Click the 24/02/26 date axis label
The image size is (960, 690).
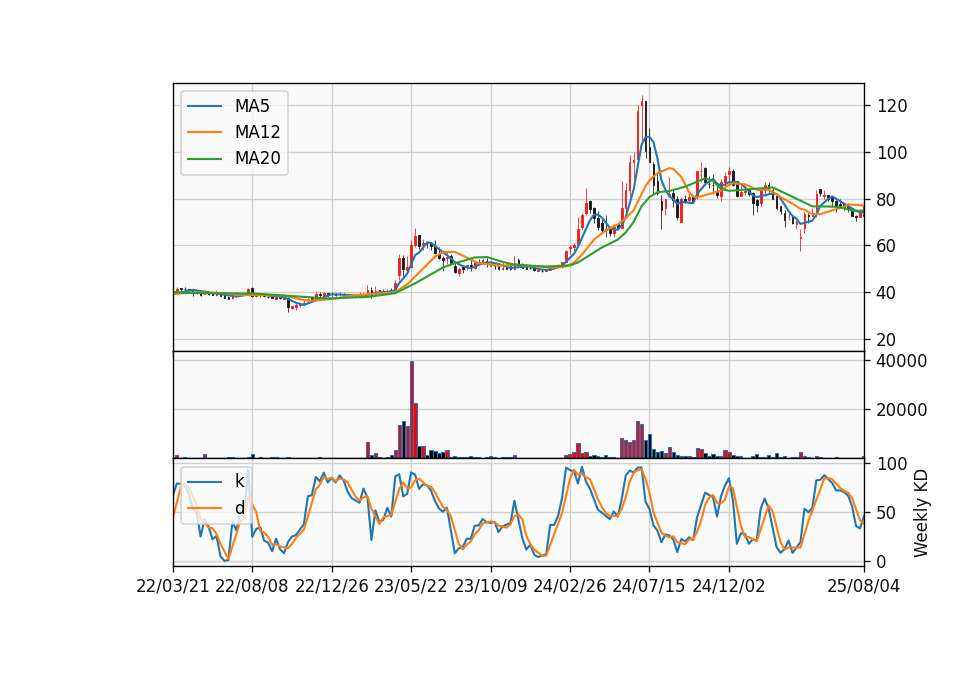569,586
